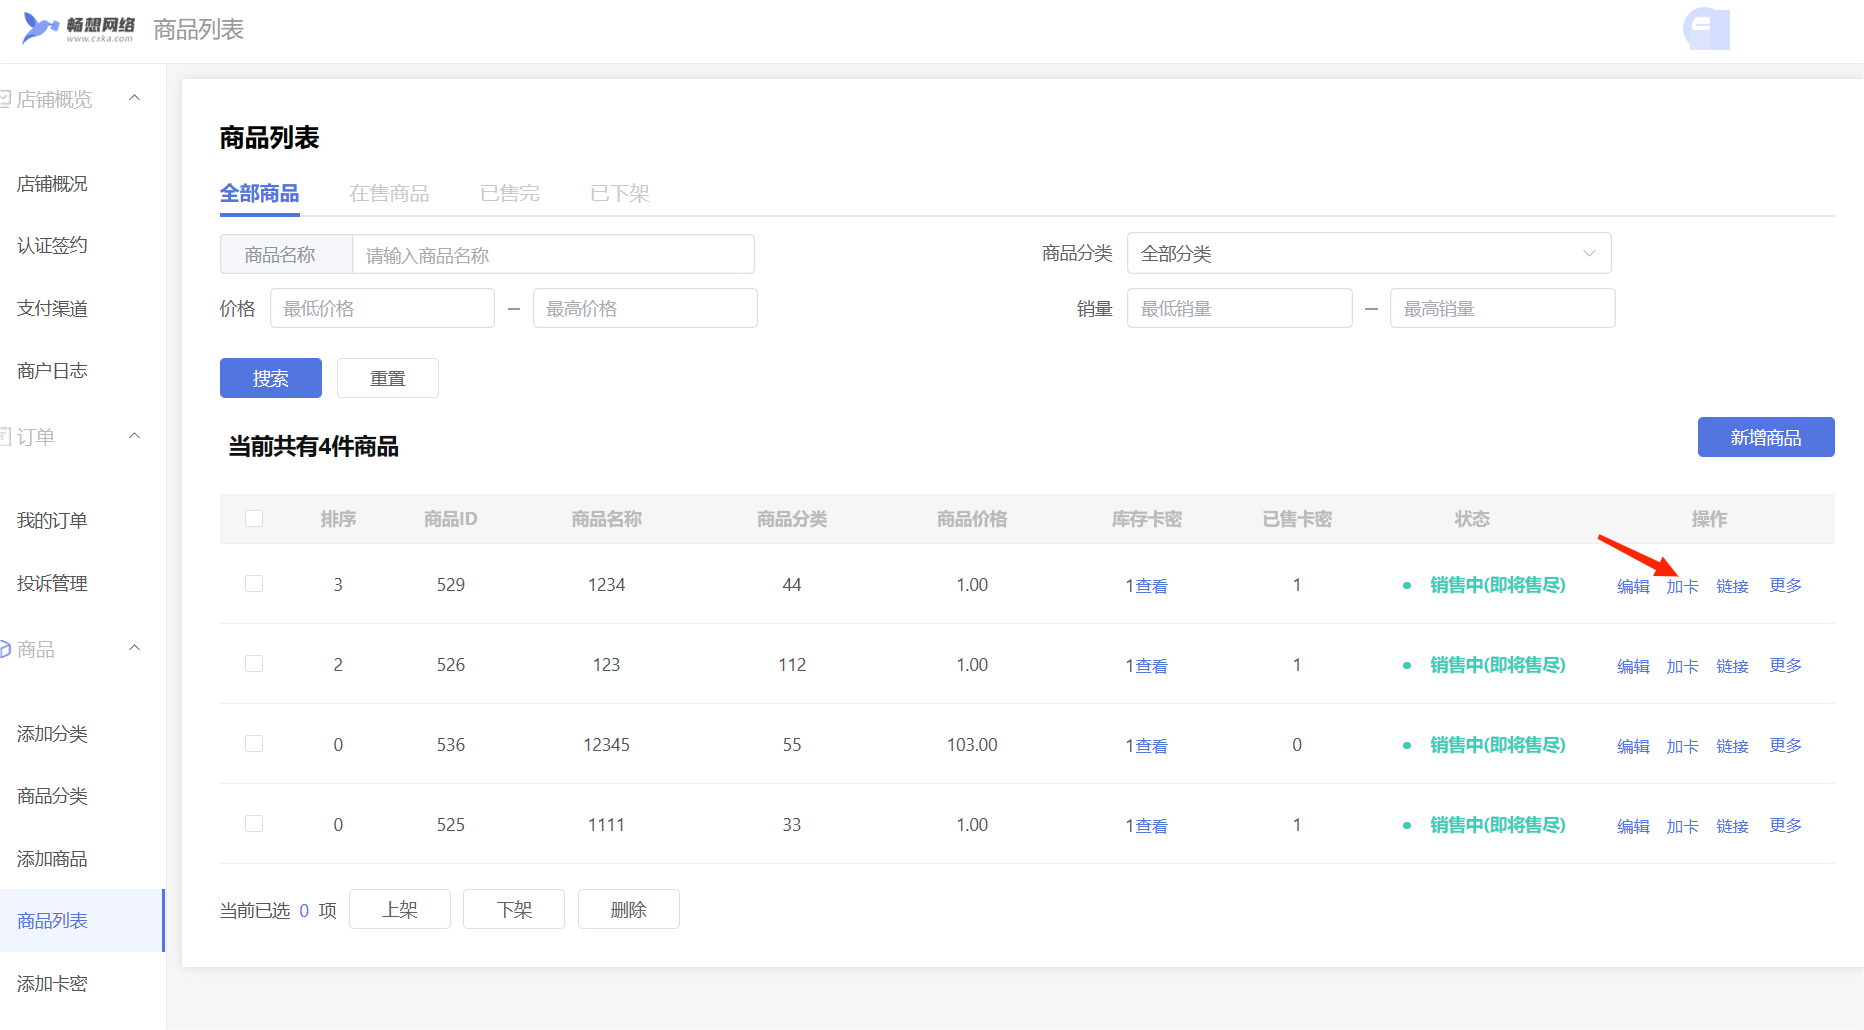The image size is (1864, 1030).
Task: Click the 重置 button
Action: click(388, 378)
